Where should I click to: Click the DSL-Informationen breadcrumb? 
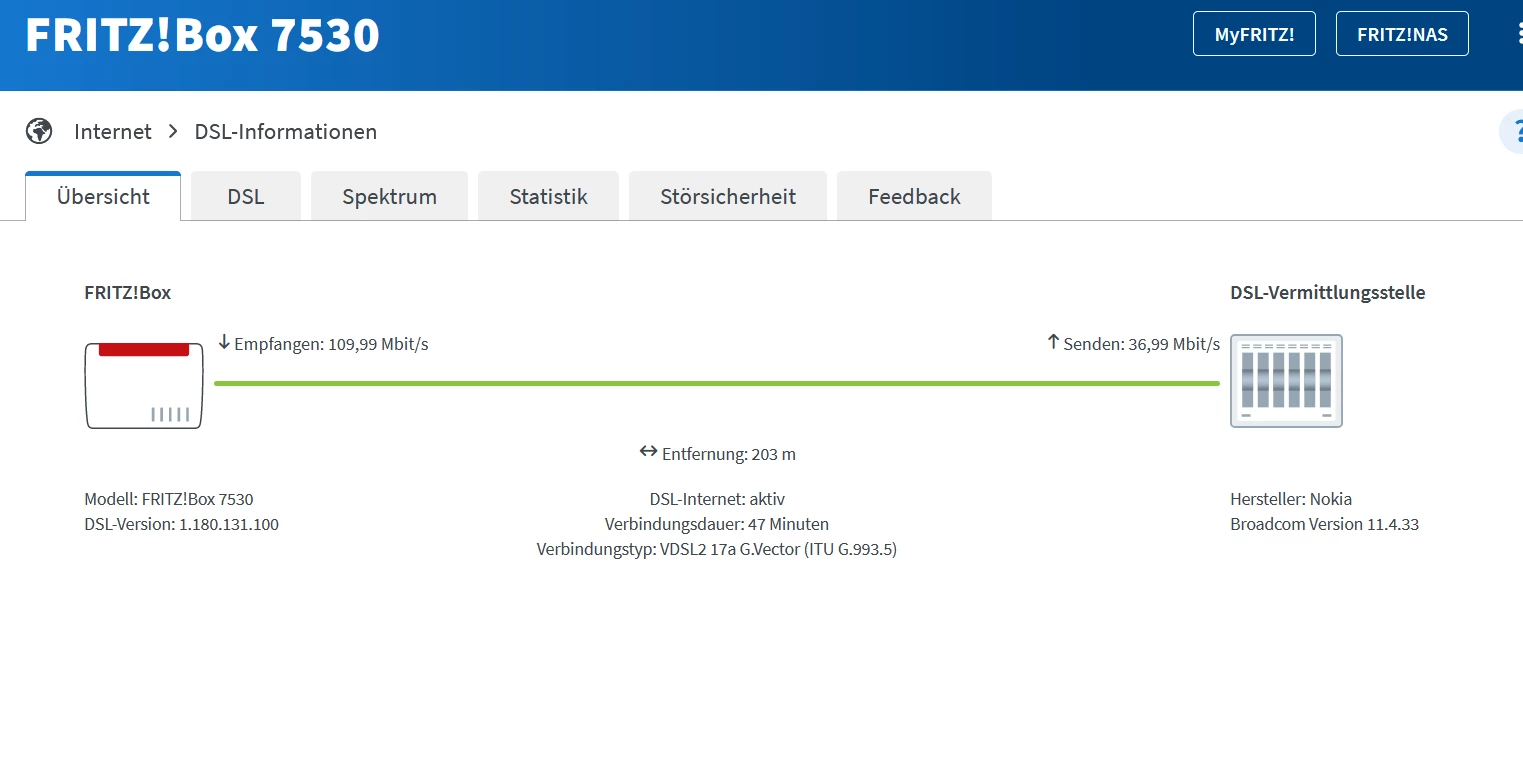pos(286,131)
